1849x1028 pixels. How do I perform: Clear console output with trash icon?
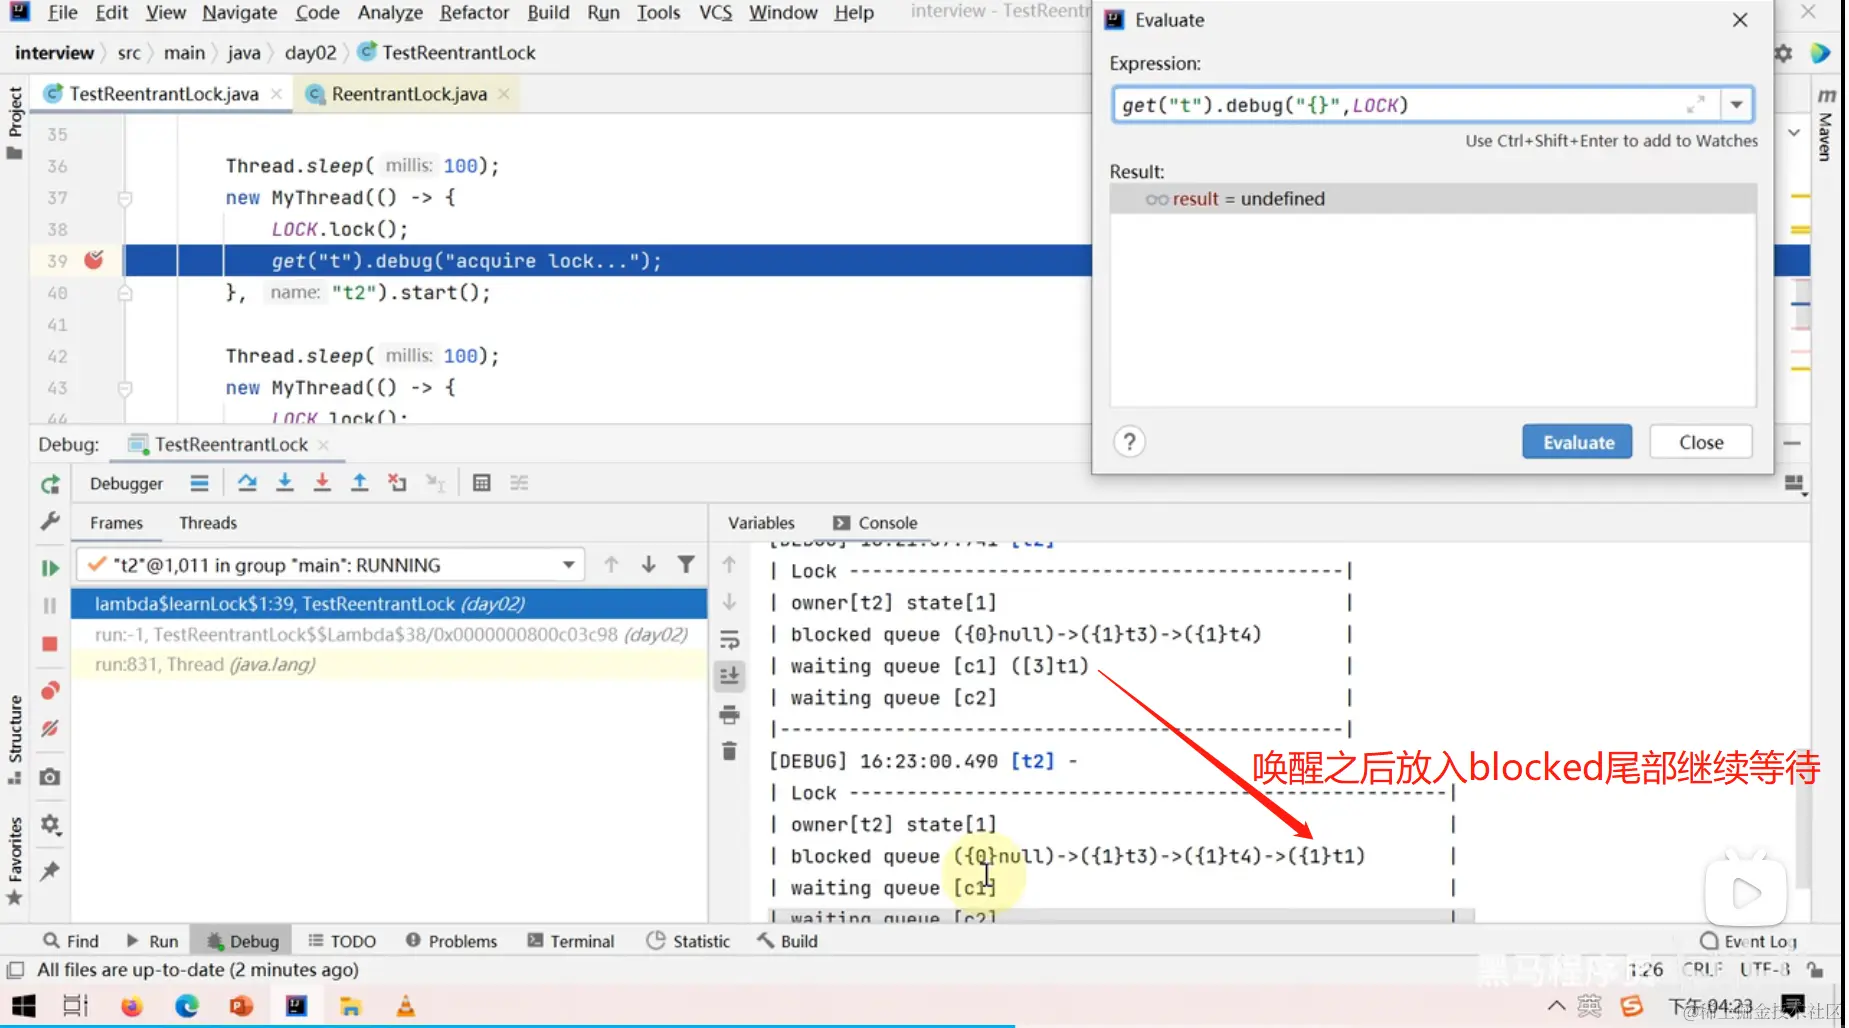(730, 751)
